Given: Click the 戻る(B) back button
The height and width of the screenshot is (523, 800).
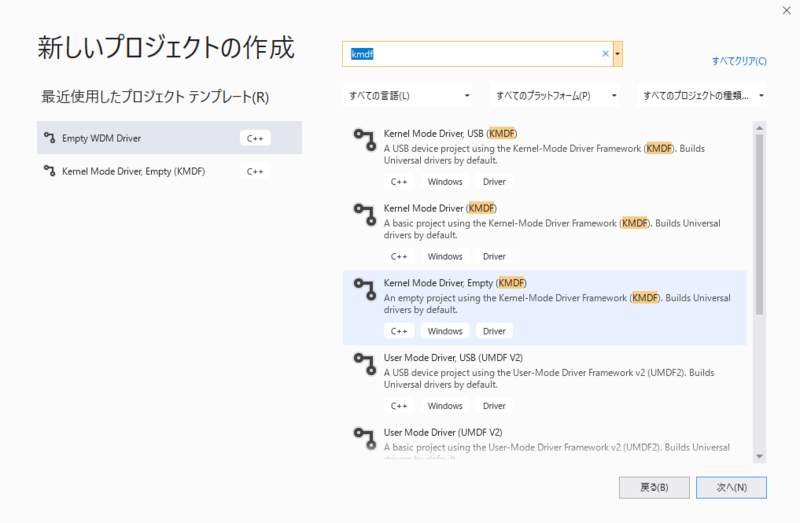Looking at the screenshot, I should (x=654, y=487).
